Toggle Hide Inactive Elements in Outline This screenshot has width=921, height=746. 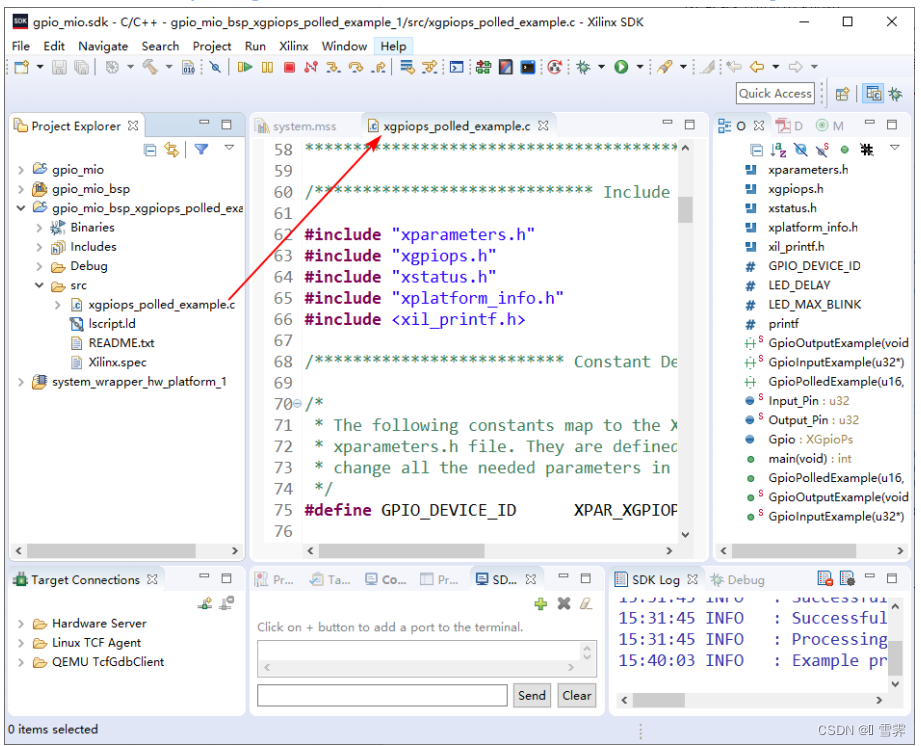(x=866, y=150)
